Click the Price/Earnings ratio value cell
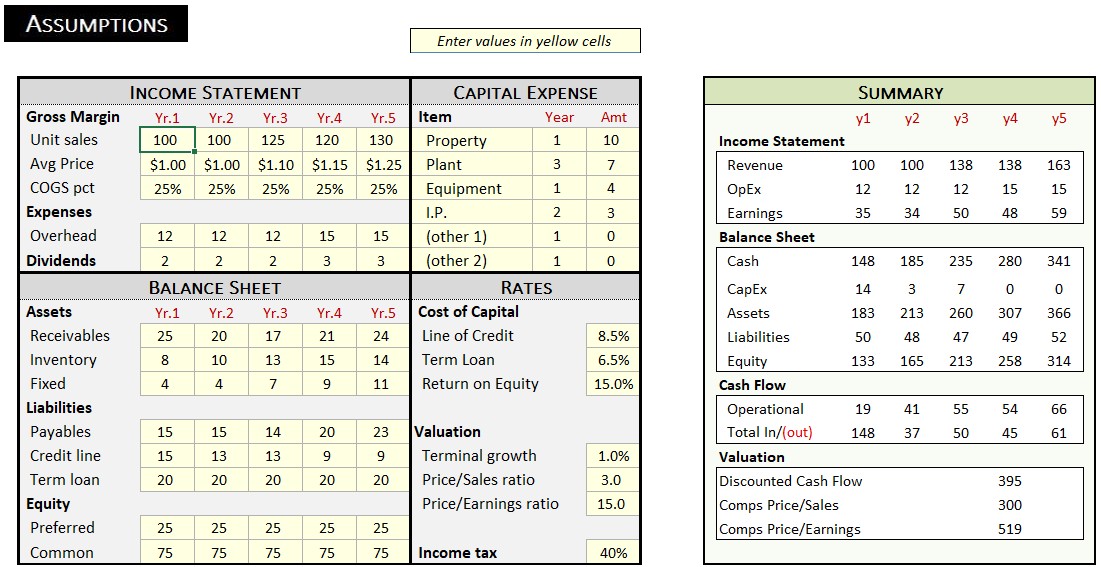Screen dimensions: 1101x567 pos(612,504)
